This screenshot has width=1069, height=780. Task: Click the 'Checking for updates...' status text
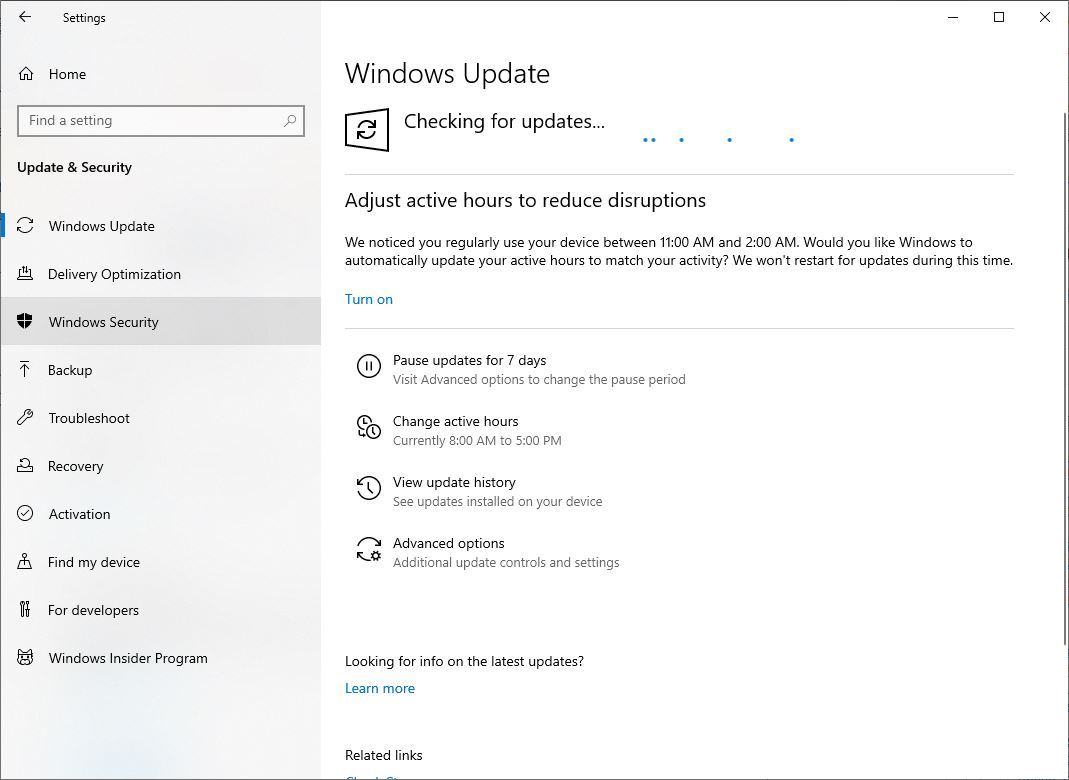tap(504, 121)
